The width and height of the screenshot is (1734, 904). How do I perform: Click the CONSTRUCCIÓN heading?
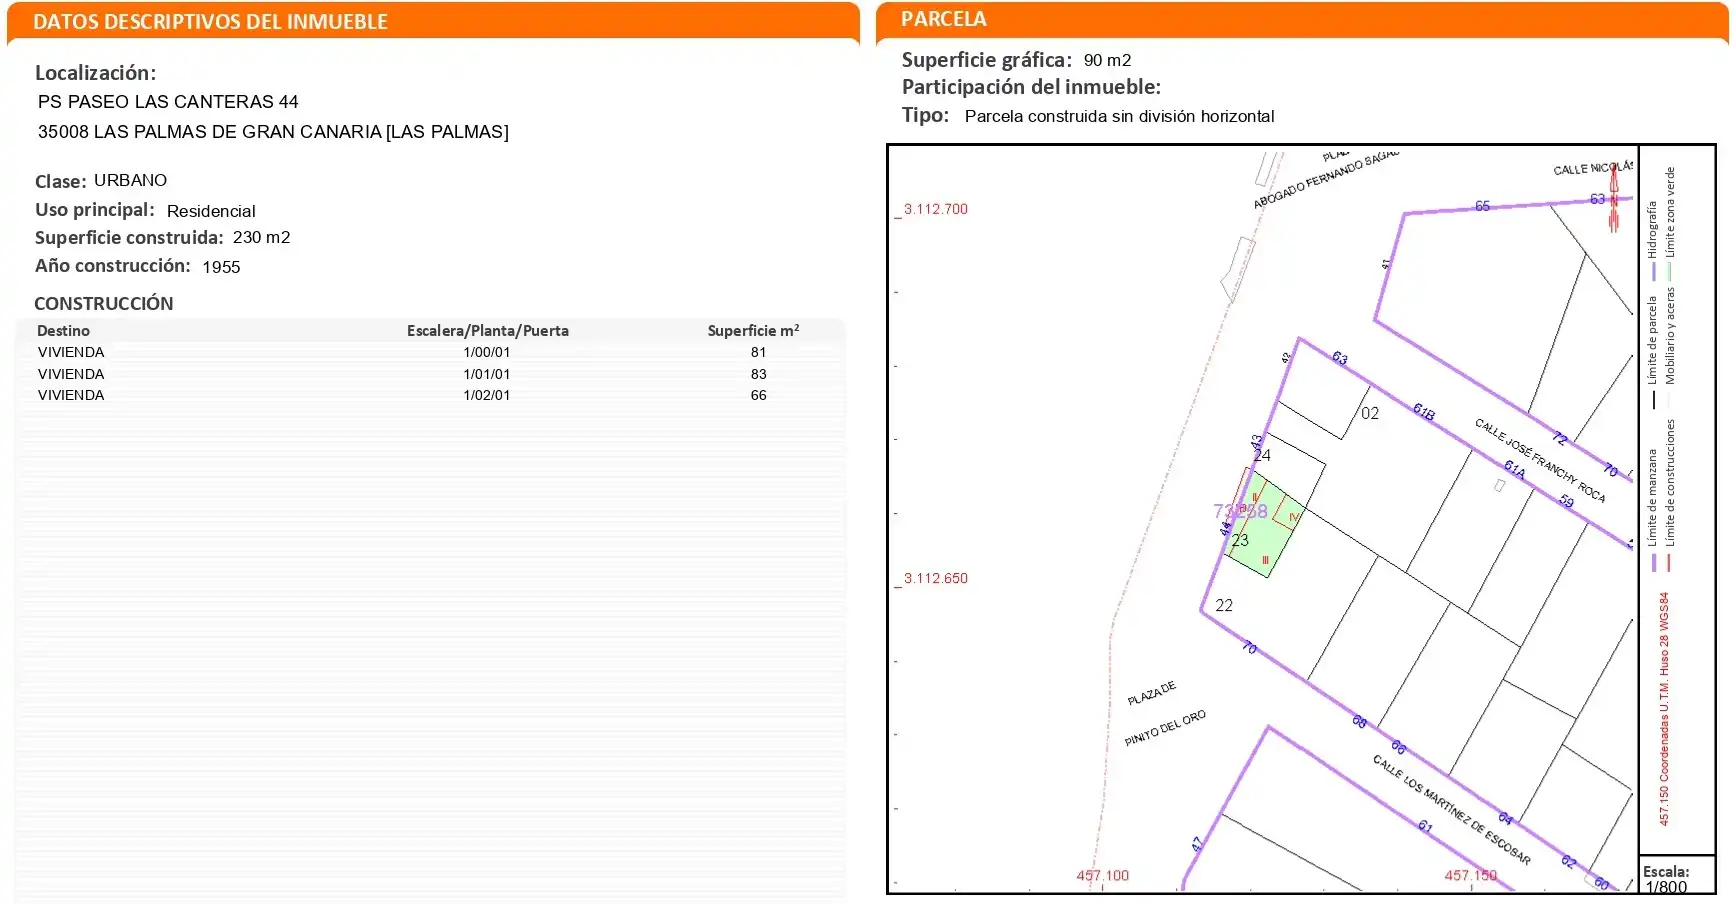click(103, 303)
